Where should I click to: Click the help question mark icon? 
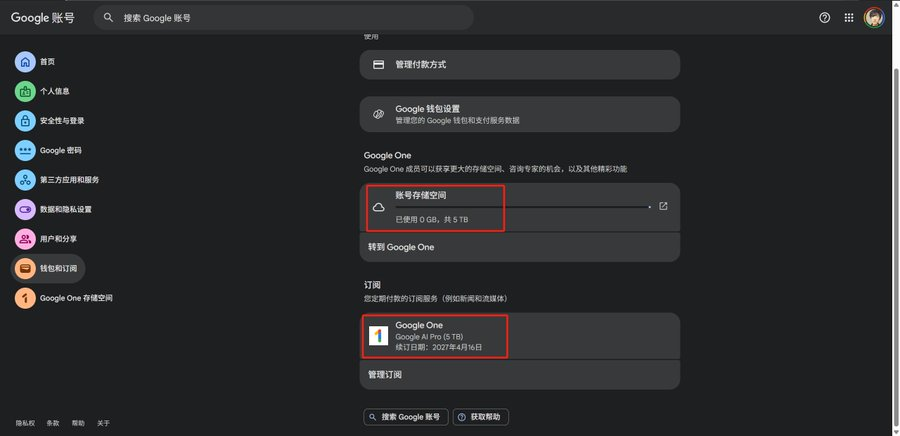[825, 18]
